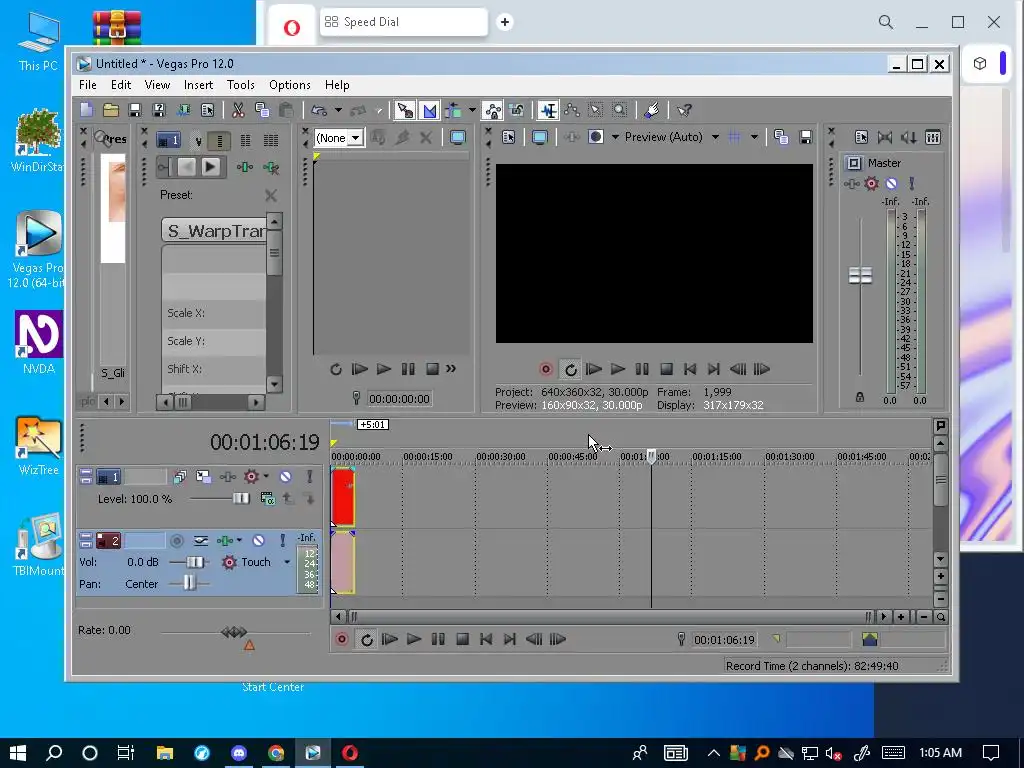
Task: Open Opera from the Windows taskbar
Action: point(350,753)
